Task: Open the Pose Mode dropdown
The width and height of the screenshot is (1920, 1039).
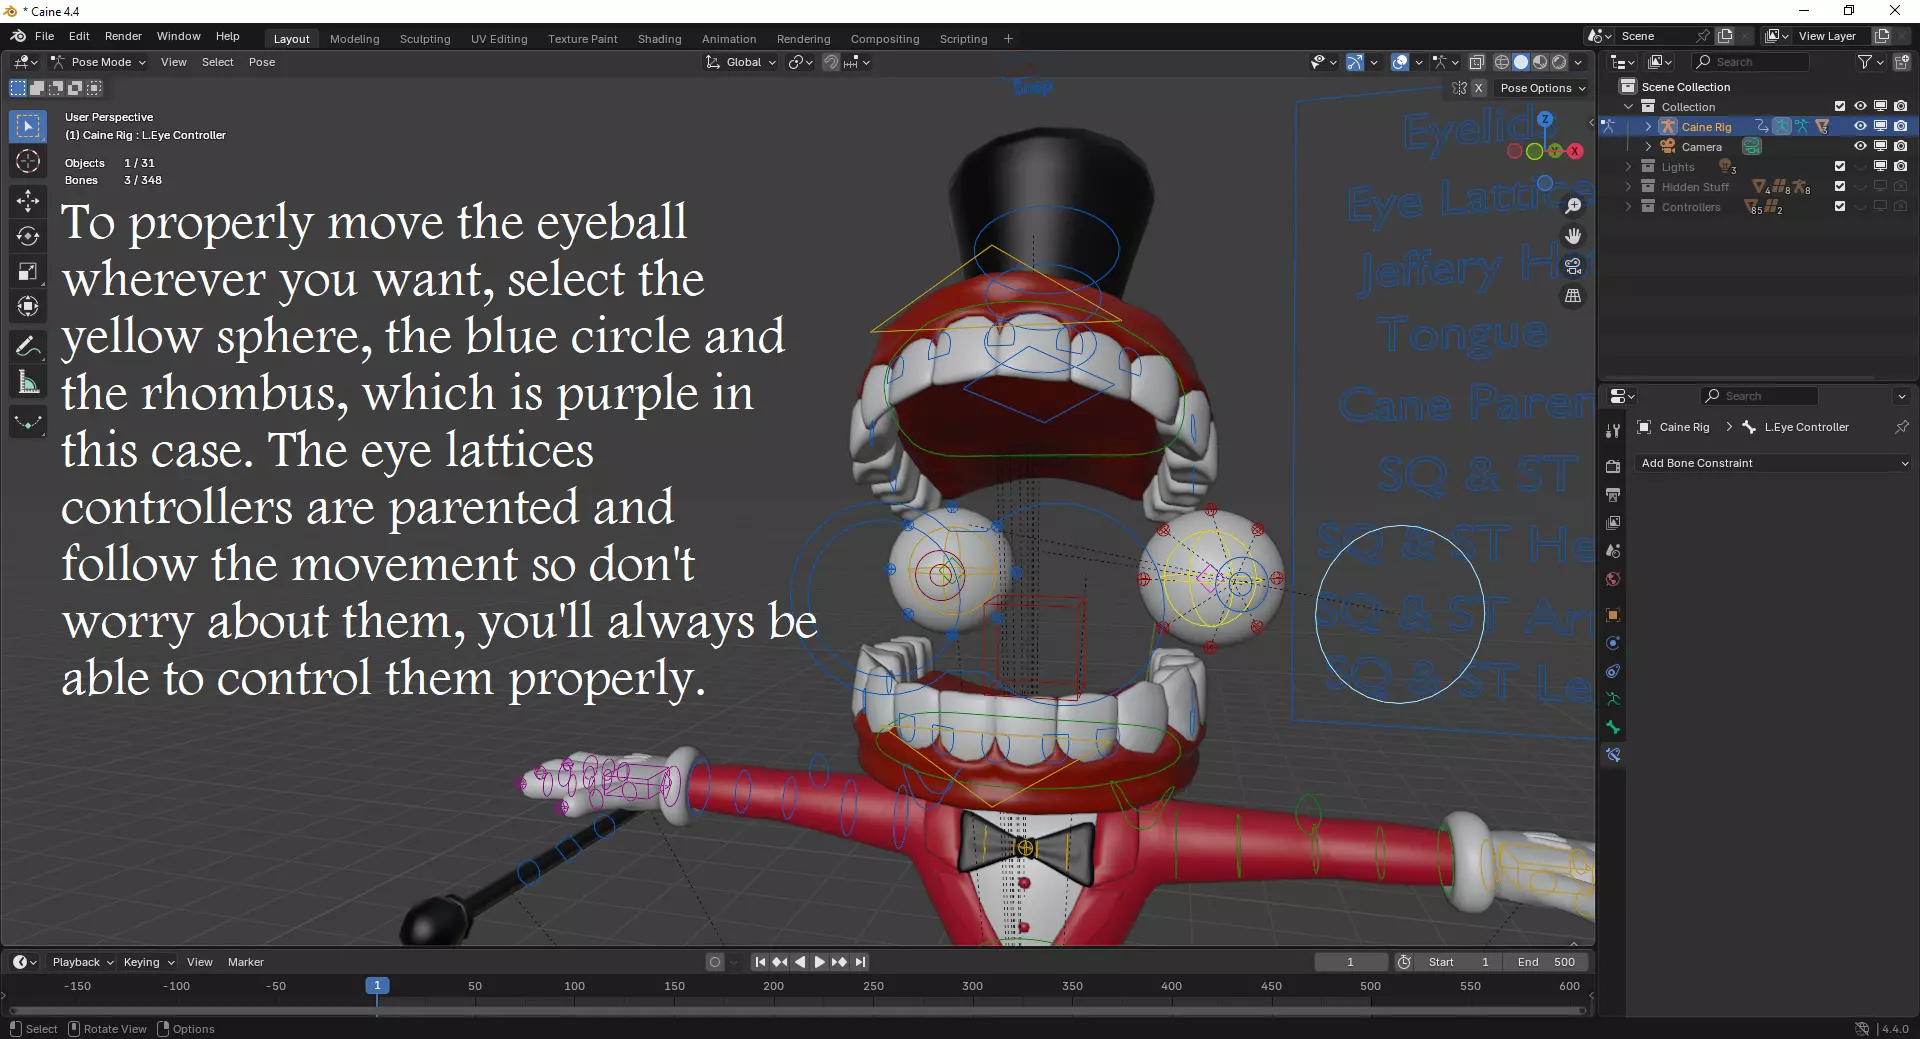Action: [98, 62]
